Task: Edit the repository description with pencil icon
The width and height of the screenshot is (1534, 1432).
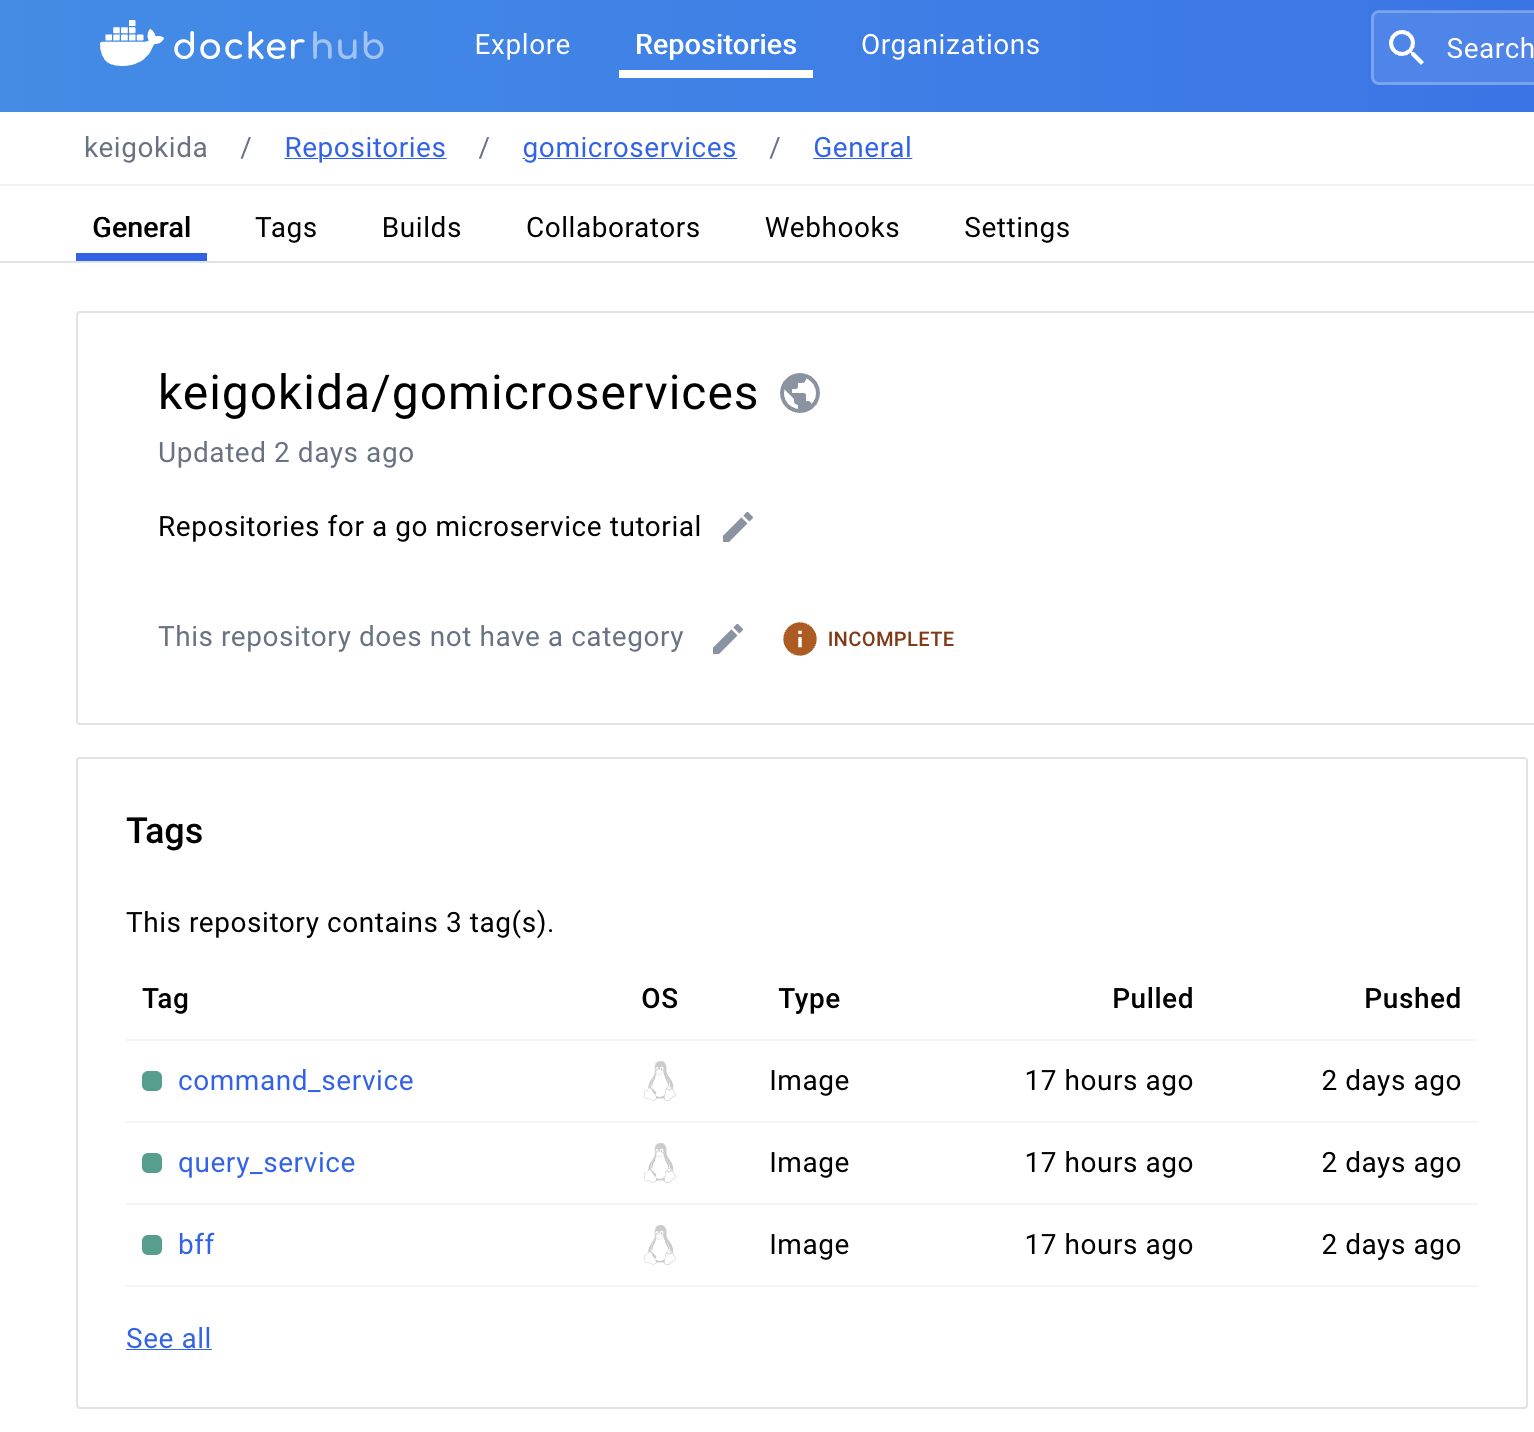Action: (738, 527)
